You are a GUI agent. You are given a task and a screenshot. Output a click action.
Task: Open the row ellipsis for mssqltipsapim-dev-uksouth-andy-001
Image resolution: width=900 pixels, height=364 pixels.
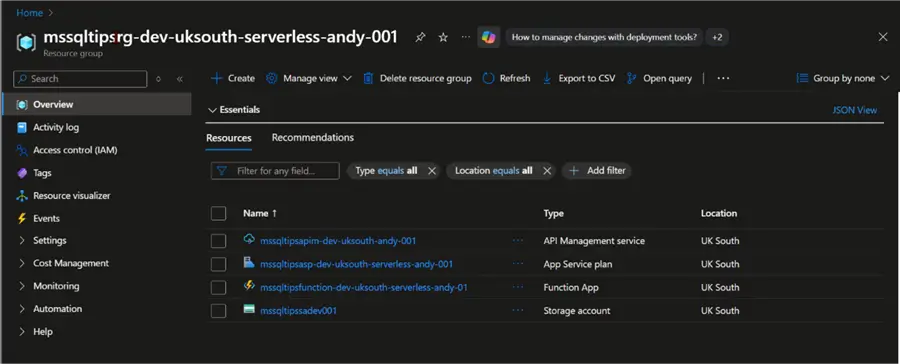(x=518, y=241)
